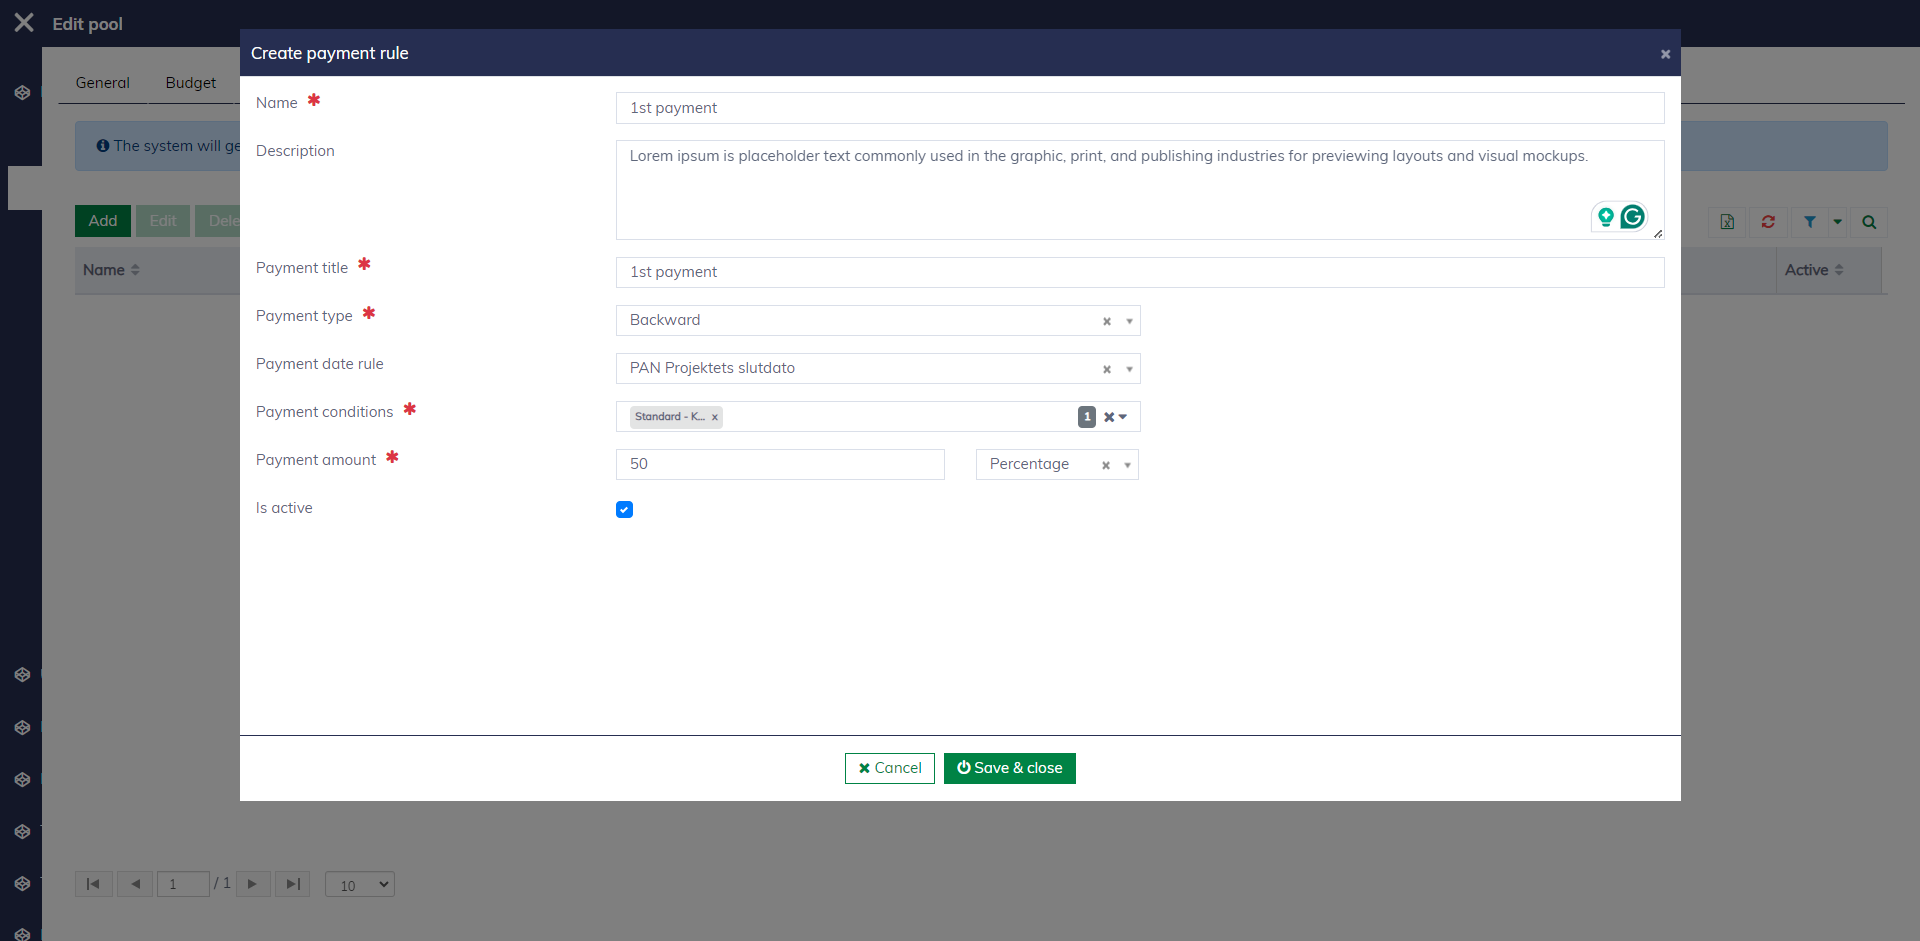Clear the Percentage unit selection
The height and width of the screenshot is (941, 1920).
click(x=1106, y=465)
